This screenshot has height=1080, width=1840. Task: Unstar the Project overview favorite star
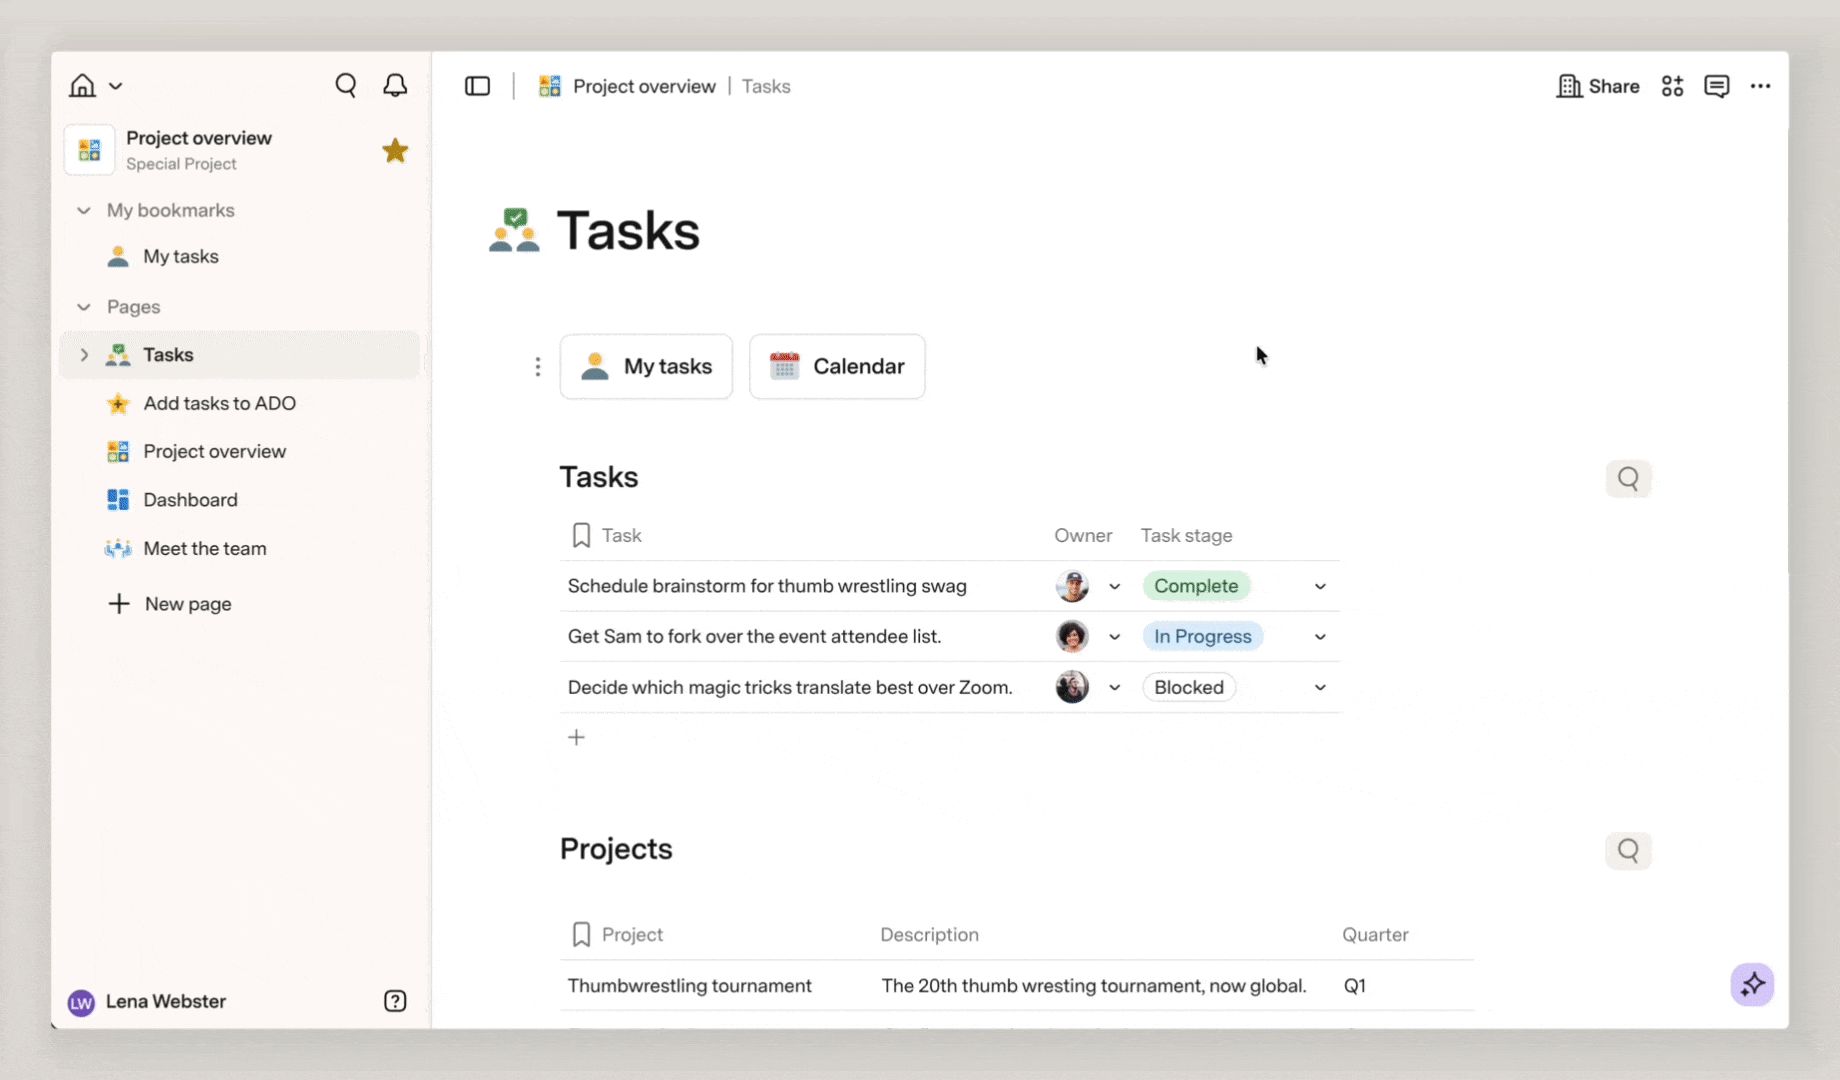[395, 150]
